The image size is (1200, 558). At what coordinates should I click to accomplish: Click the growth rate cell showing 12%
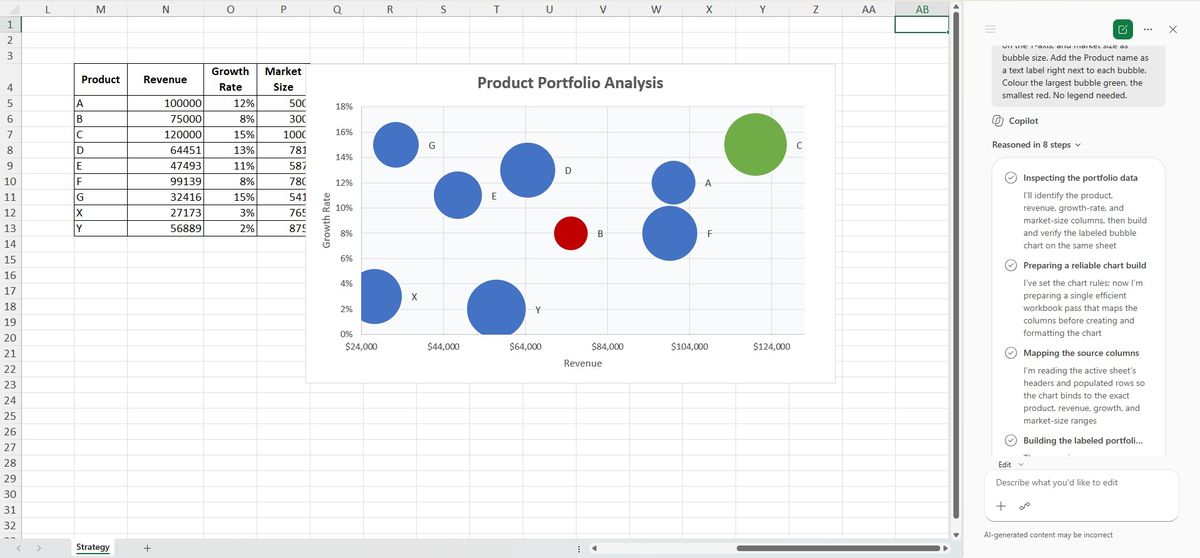pos(230,104)
